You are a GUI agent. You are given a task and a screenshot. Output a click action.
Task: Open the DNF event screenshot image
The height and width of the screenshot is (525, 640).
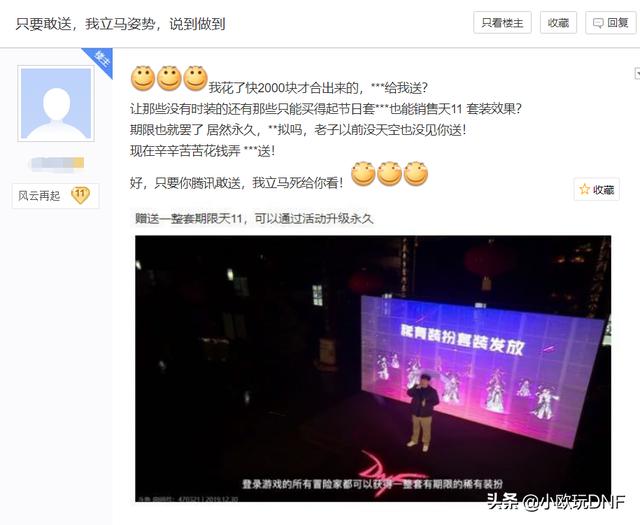point(373,368)
